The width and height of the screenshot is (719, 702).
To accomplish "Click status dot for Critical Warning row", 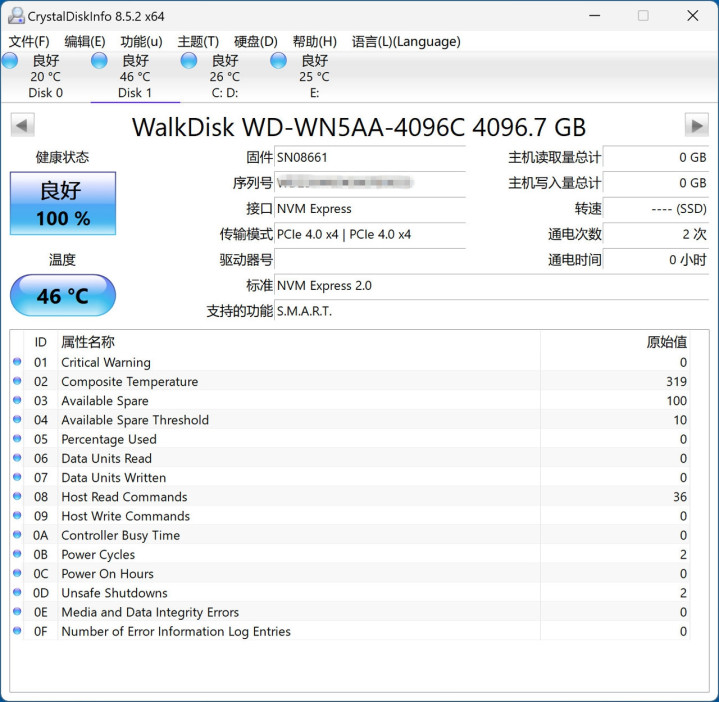I will [x=17, y=362].
